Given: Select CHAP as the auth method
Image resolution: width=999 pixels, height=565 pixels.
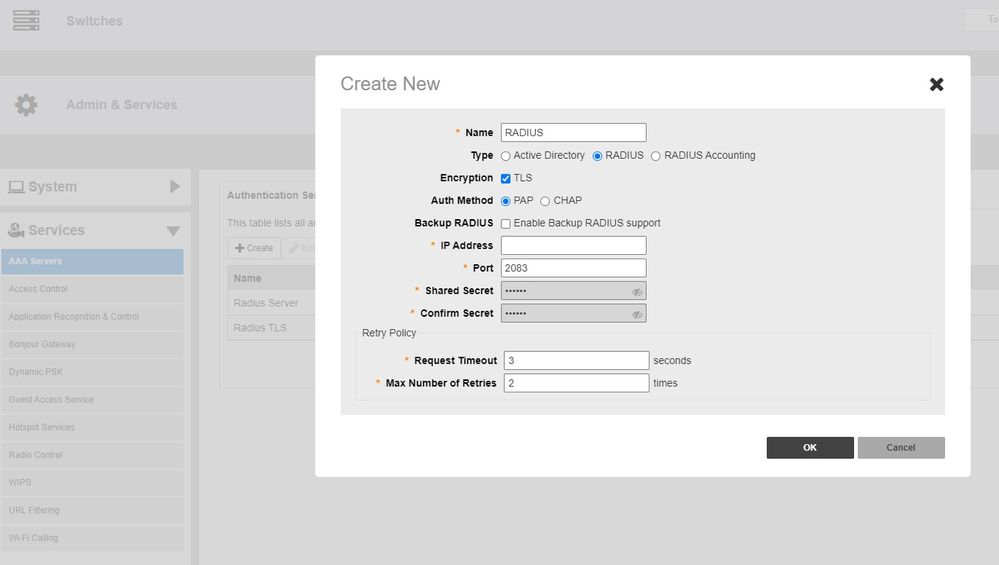Looking at the screenshot, I should [545, 201].
